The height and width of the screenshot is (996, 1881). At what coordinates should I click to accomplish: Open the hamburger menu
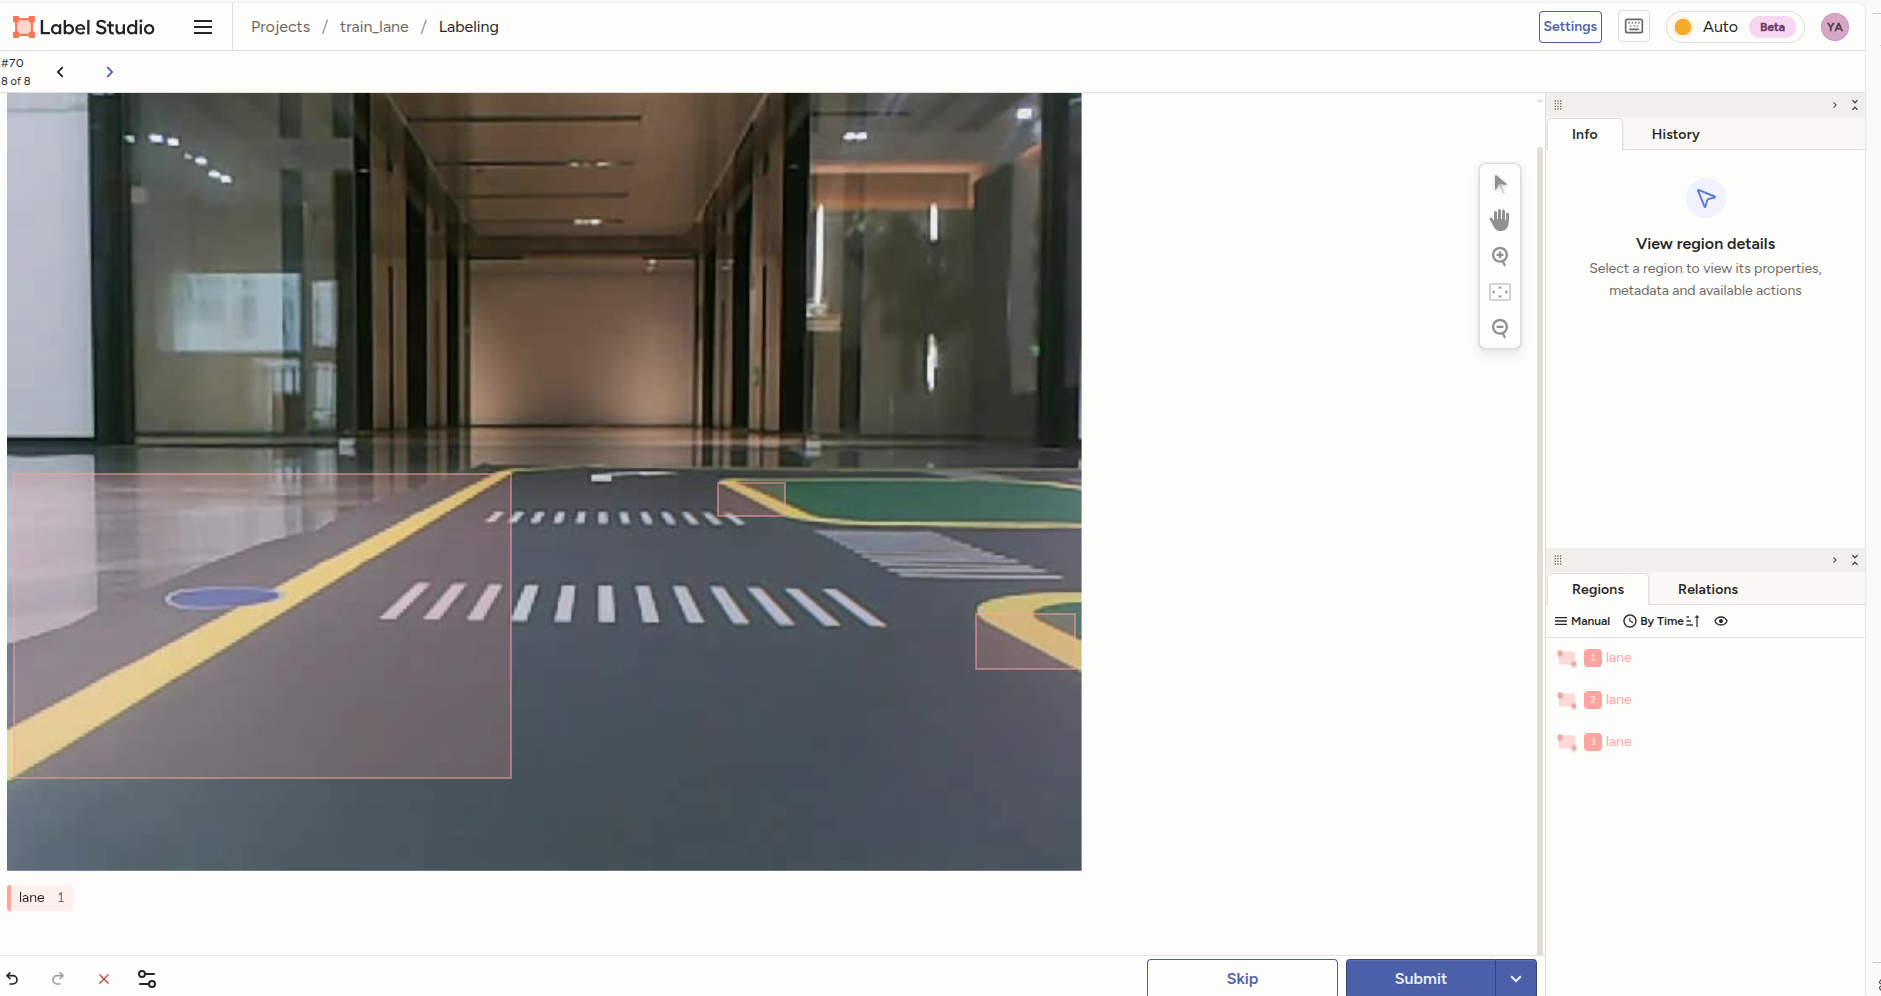(x=203, y=27)
